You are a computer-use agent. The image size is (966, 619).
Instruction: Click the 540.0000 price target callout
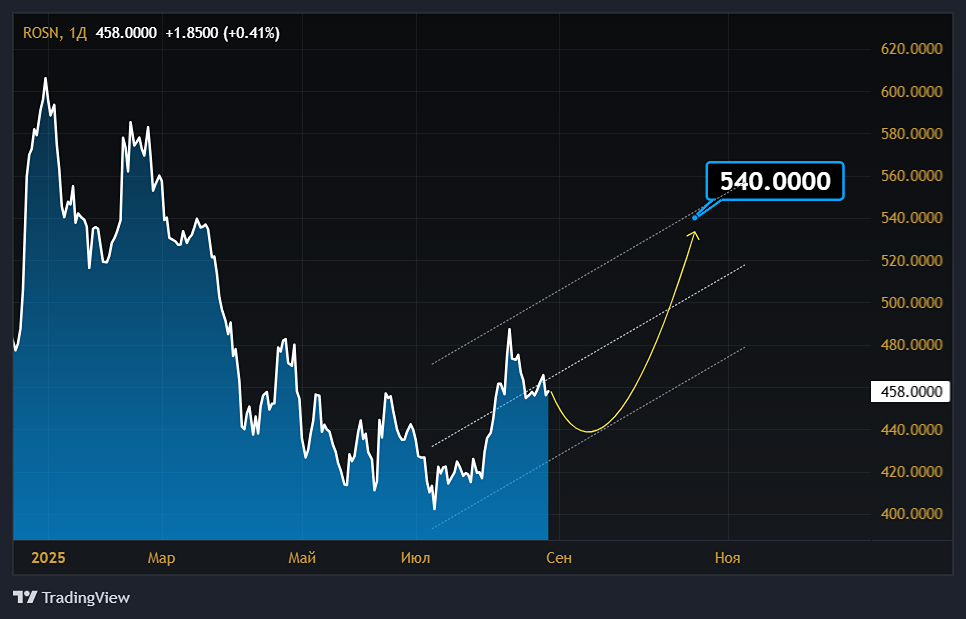click(x=774, y=181)
